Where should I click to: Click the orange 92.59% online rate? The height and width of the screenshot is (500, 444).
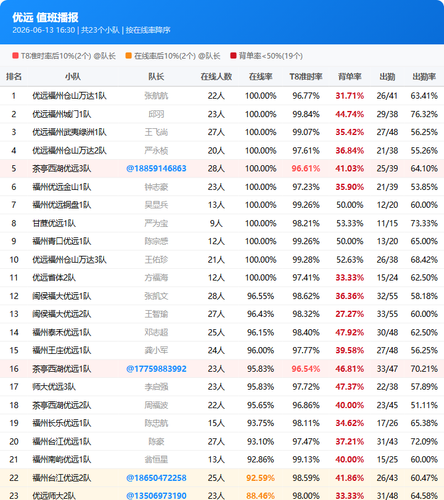coord(261,478)
